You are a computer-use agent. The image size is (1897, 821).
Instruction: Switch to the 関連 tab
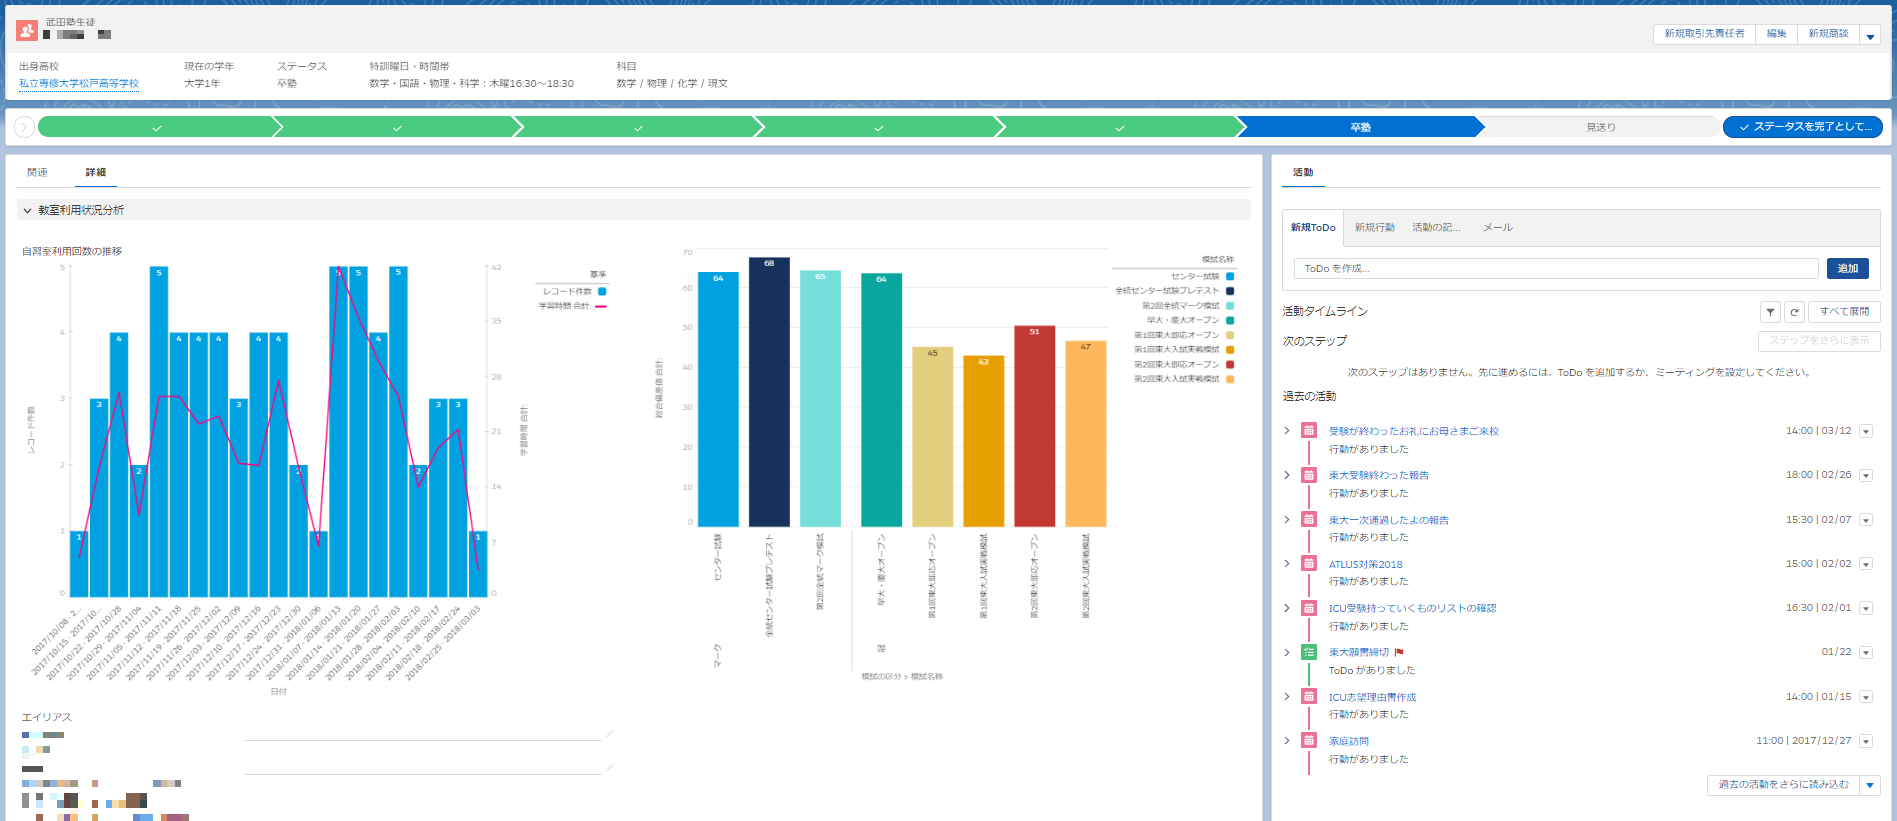(x=37, y=173)
